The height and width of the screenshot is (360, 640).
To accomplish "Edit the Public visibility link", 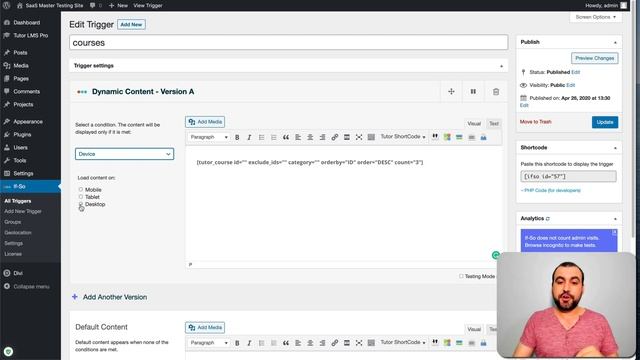I will [x=571, y=85].
